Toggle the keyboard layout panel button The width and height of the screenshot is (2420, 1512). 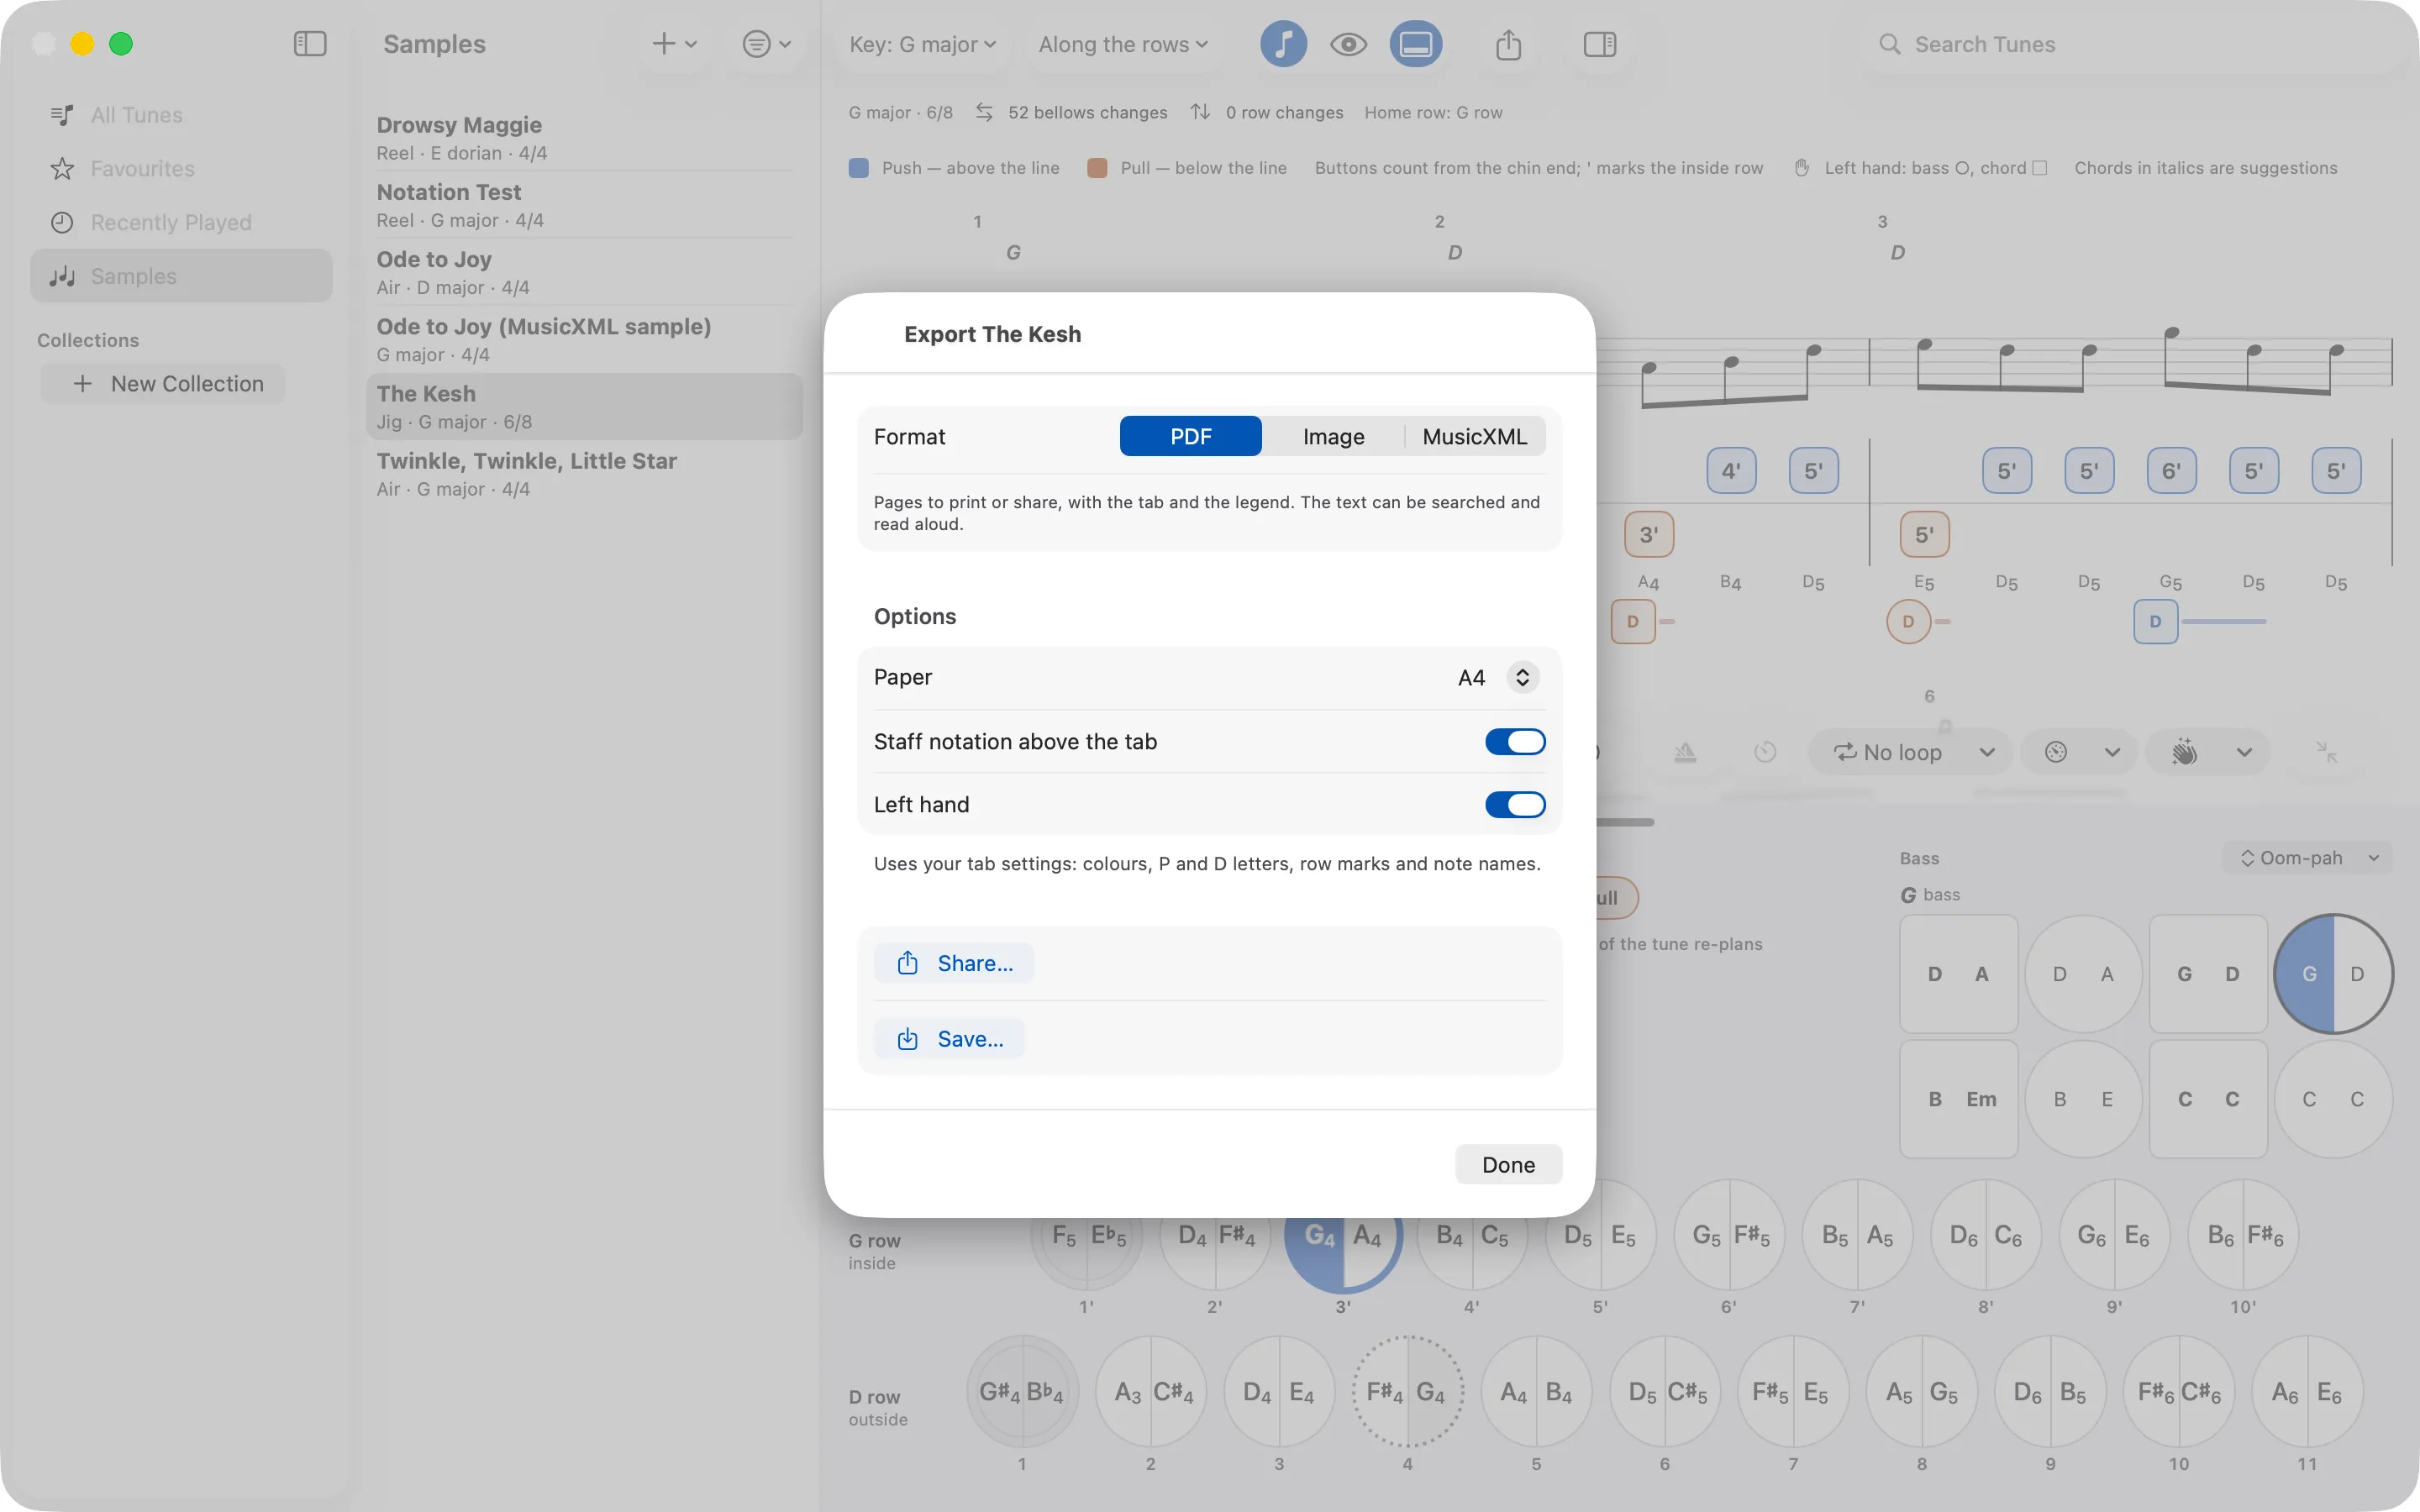(1415, 44)
